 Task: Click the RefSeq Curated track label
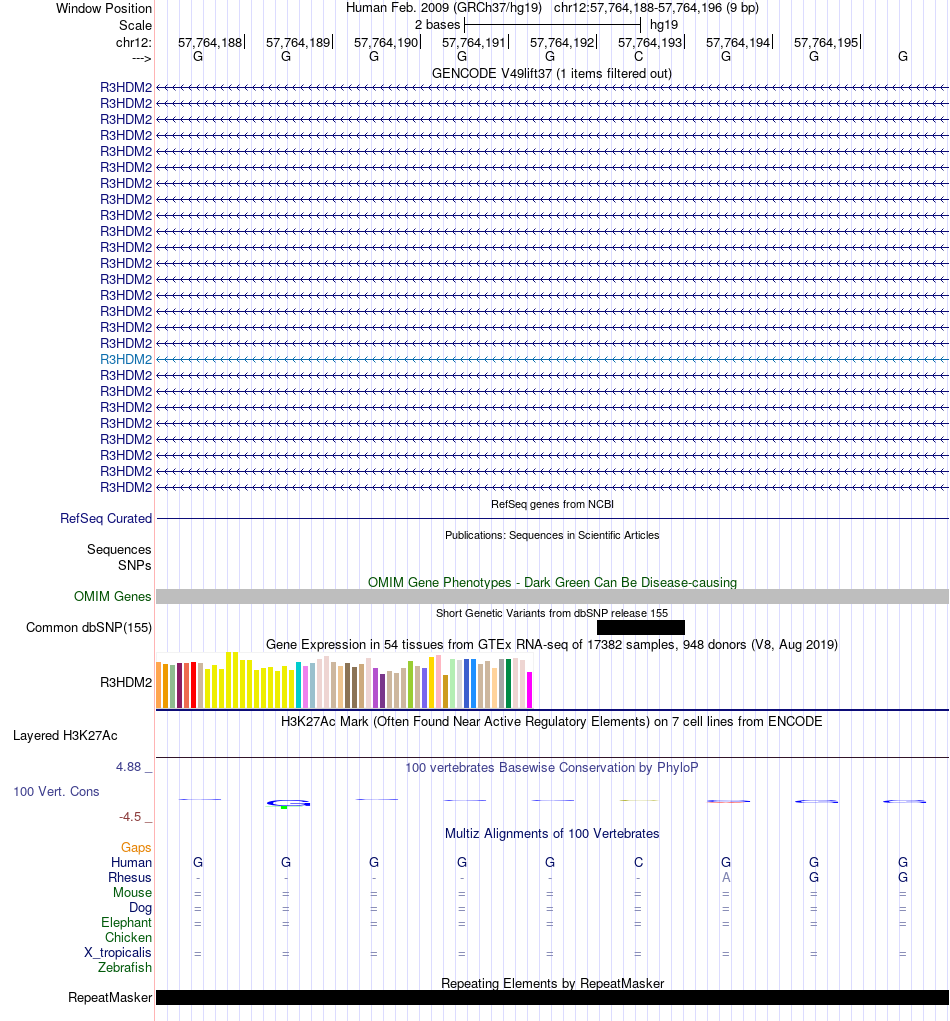[x=105, y=518]
